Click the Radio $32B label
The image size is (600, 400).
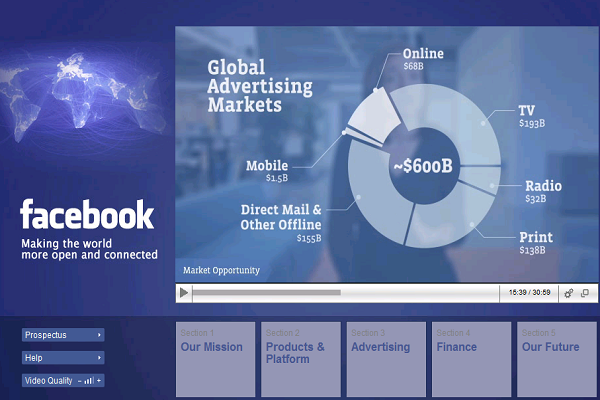click(x=543, y=191)
